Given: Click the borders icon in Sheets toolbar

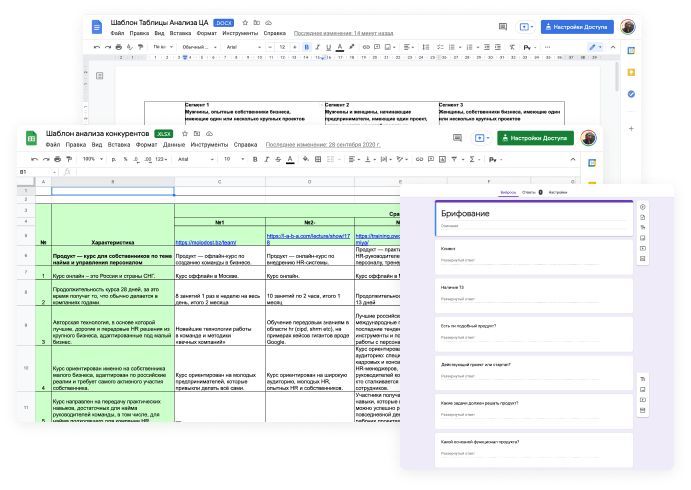Looking at the screenshot, I should (318, 159).
